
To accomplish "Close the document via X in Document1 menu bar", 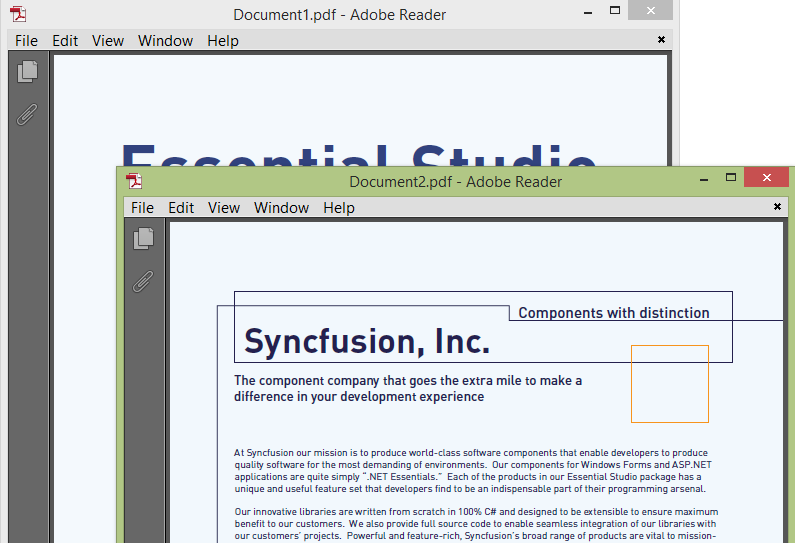I will (661, 40).
